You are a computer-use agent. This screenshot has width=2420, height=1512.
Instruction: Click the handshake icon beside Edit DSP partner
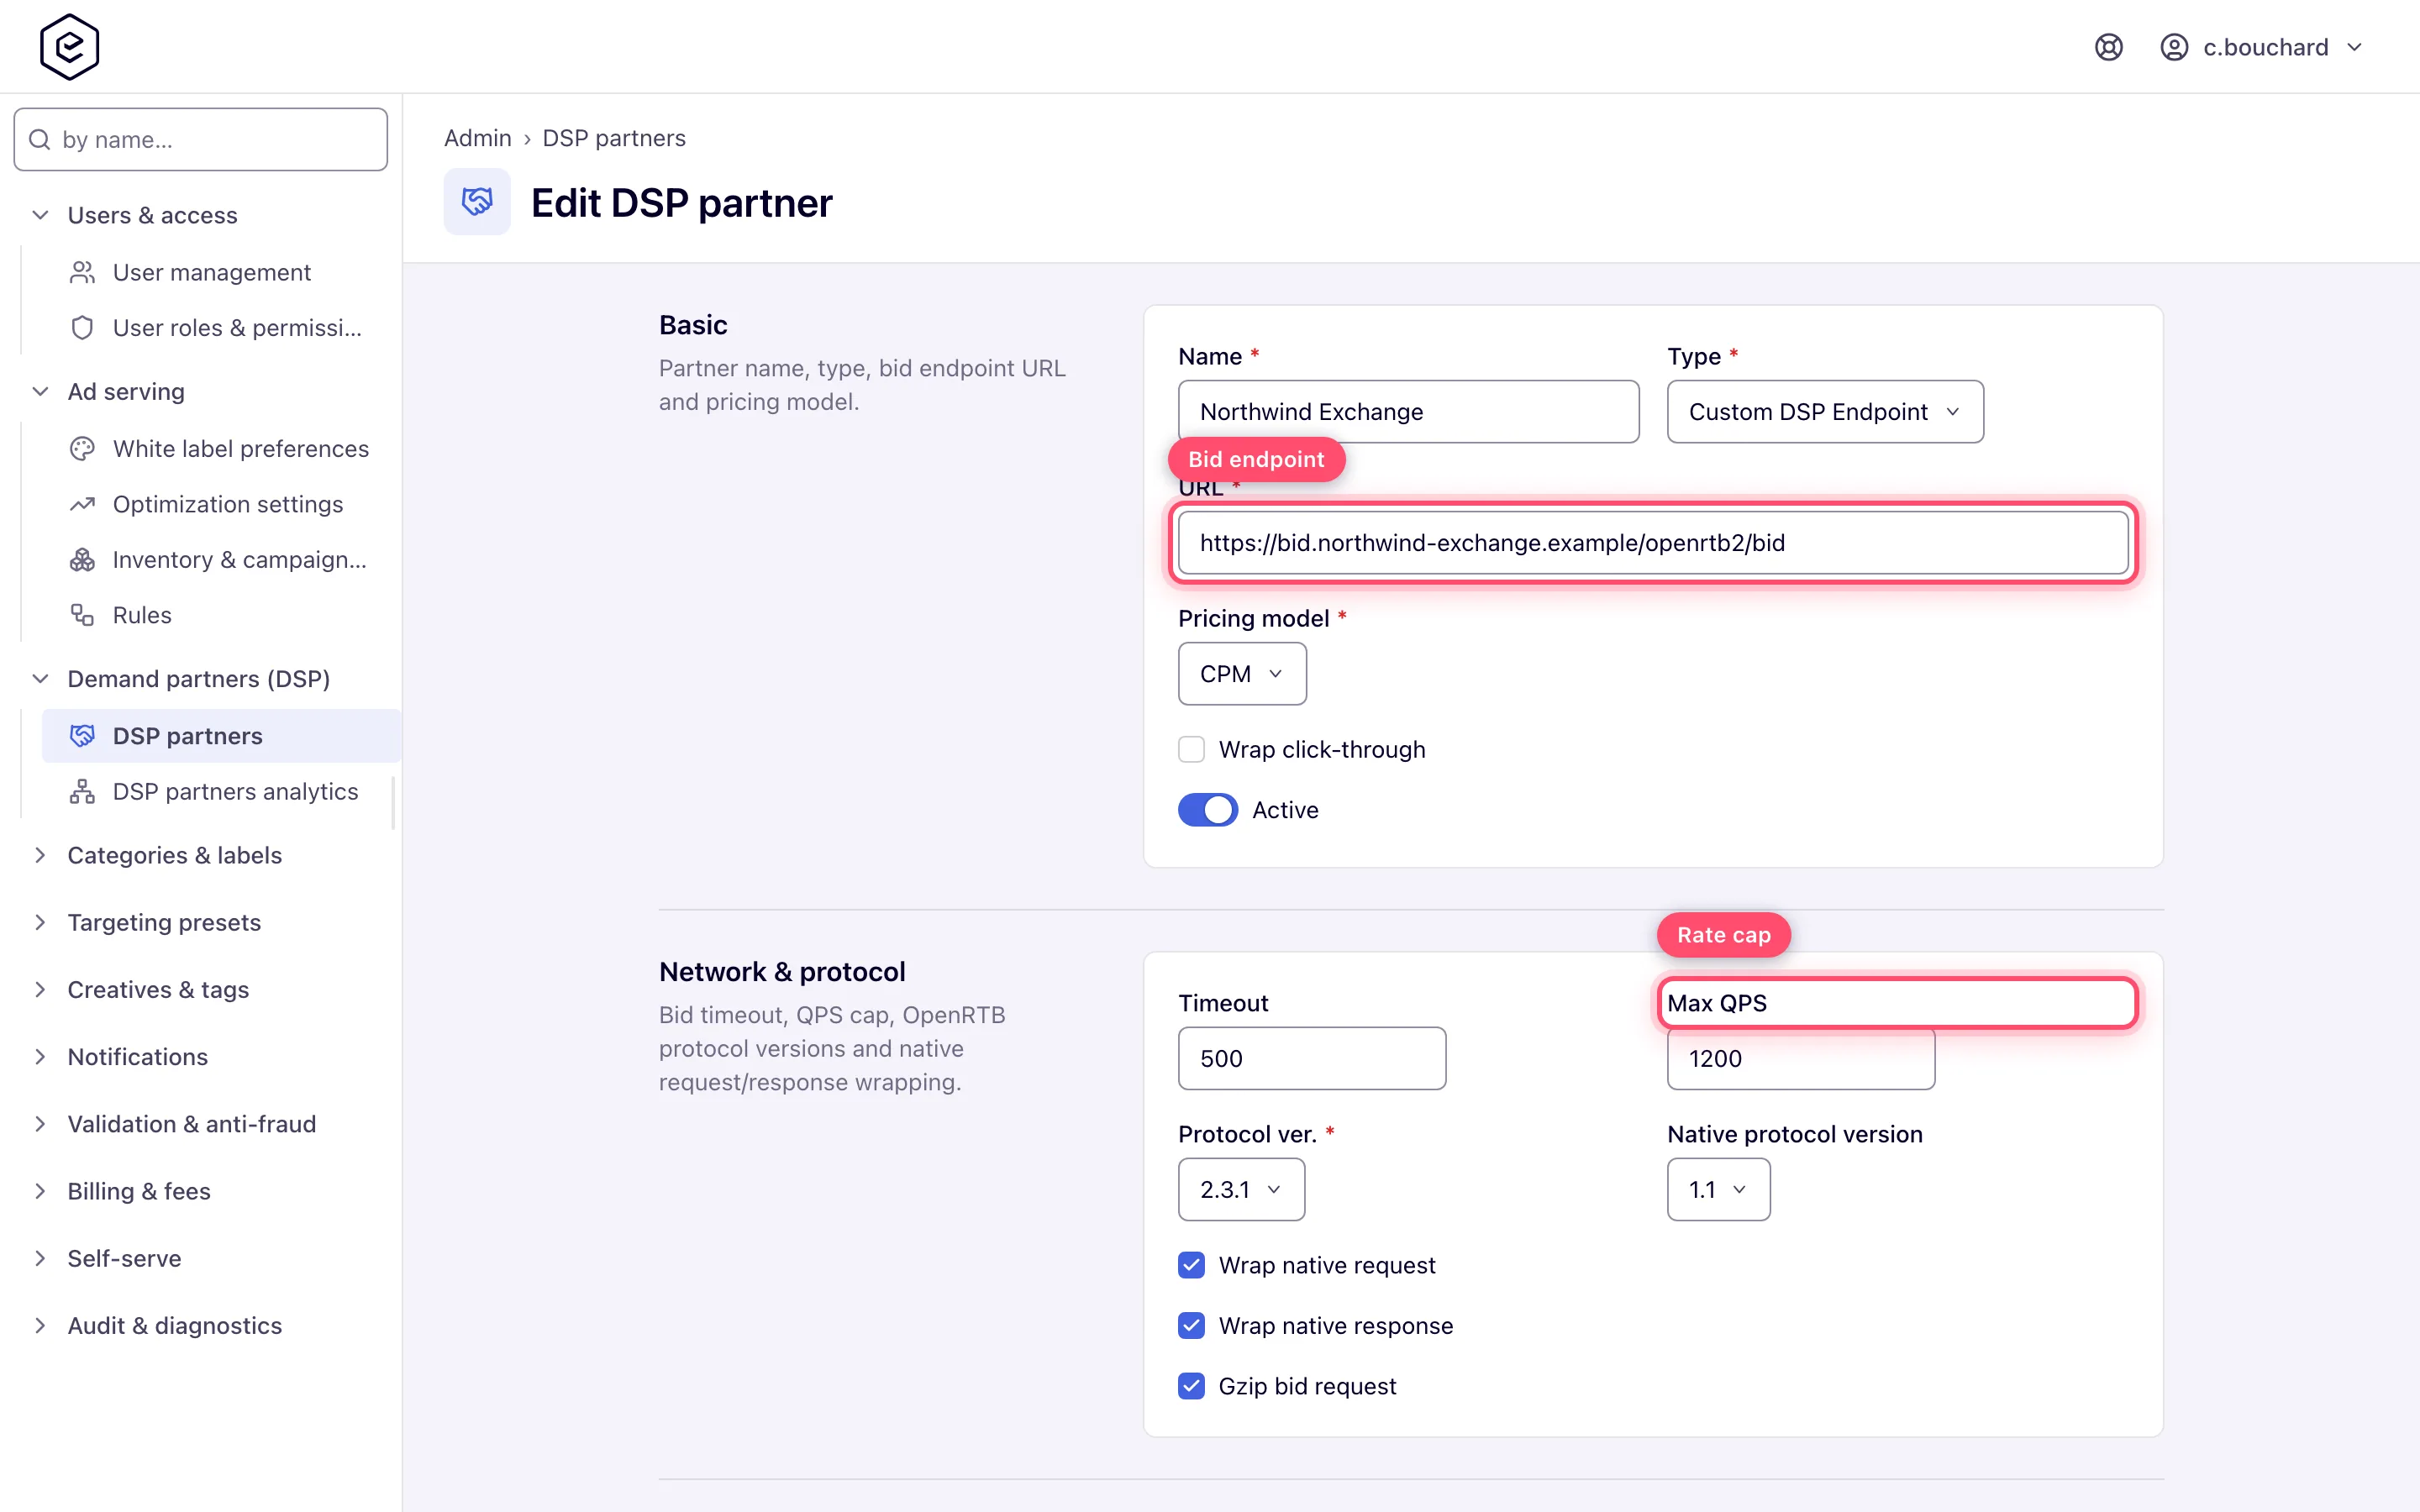(477, 202)
